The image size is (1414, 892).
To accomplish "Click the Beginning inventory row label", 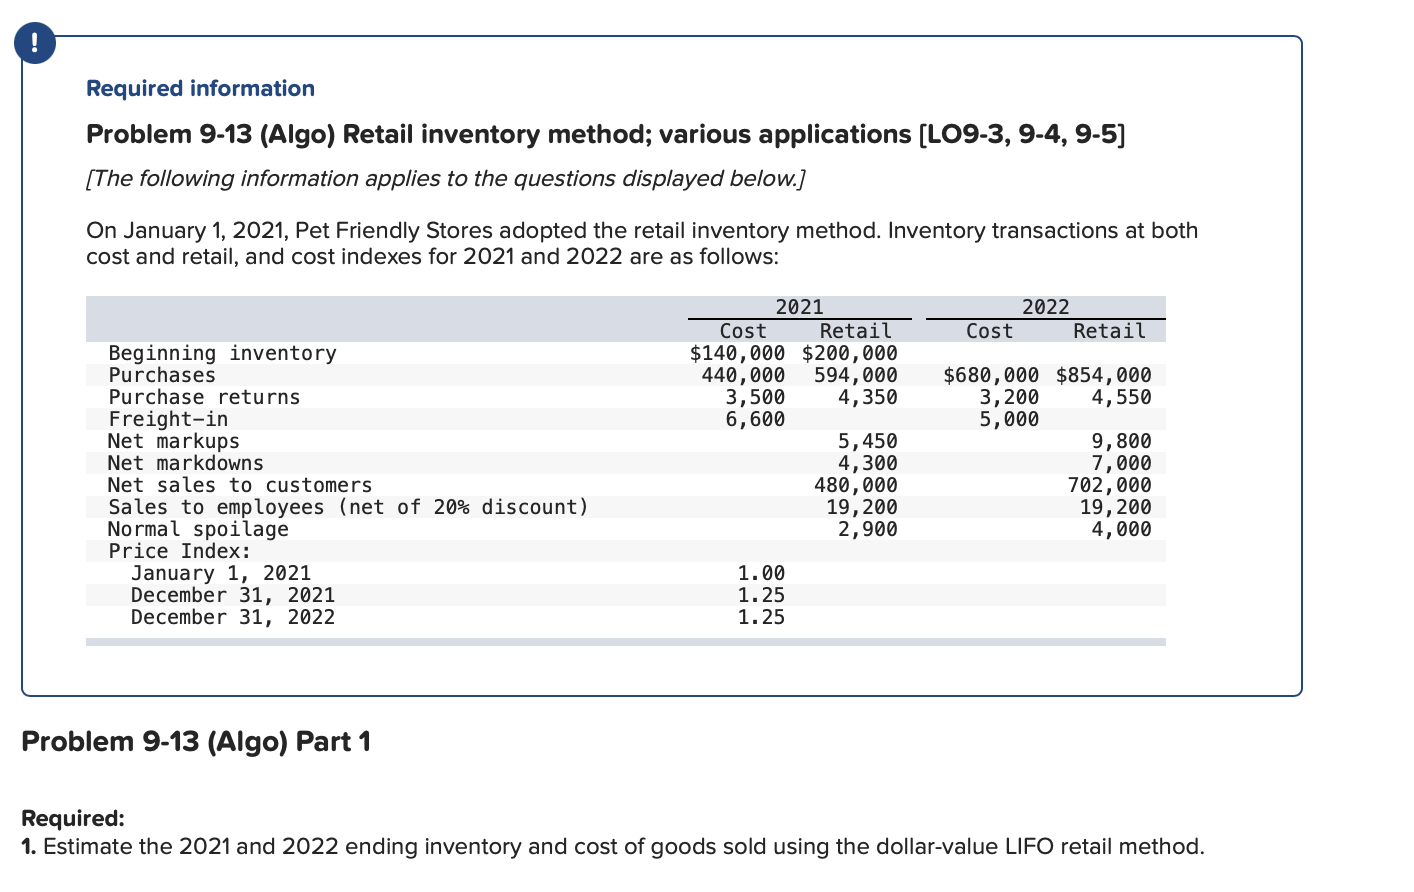I will click(x=222, y=353).
